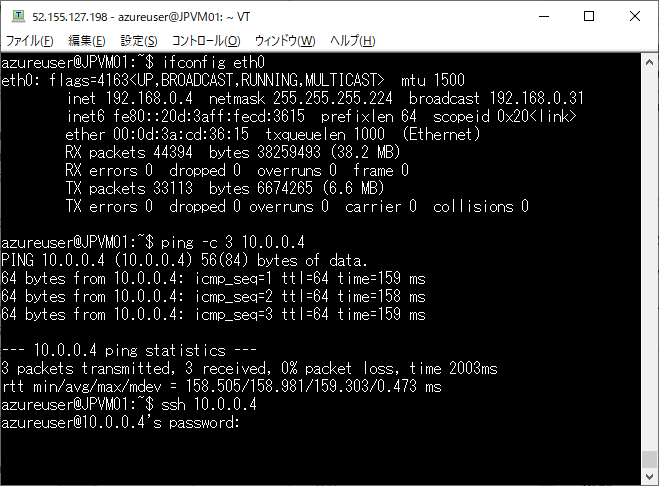The width and height of the screenshot is (659, 486).
Task: Open the 編集(E) menu
Action: point(87,41)
